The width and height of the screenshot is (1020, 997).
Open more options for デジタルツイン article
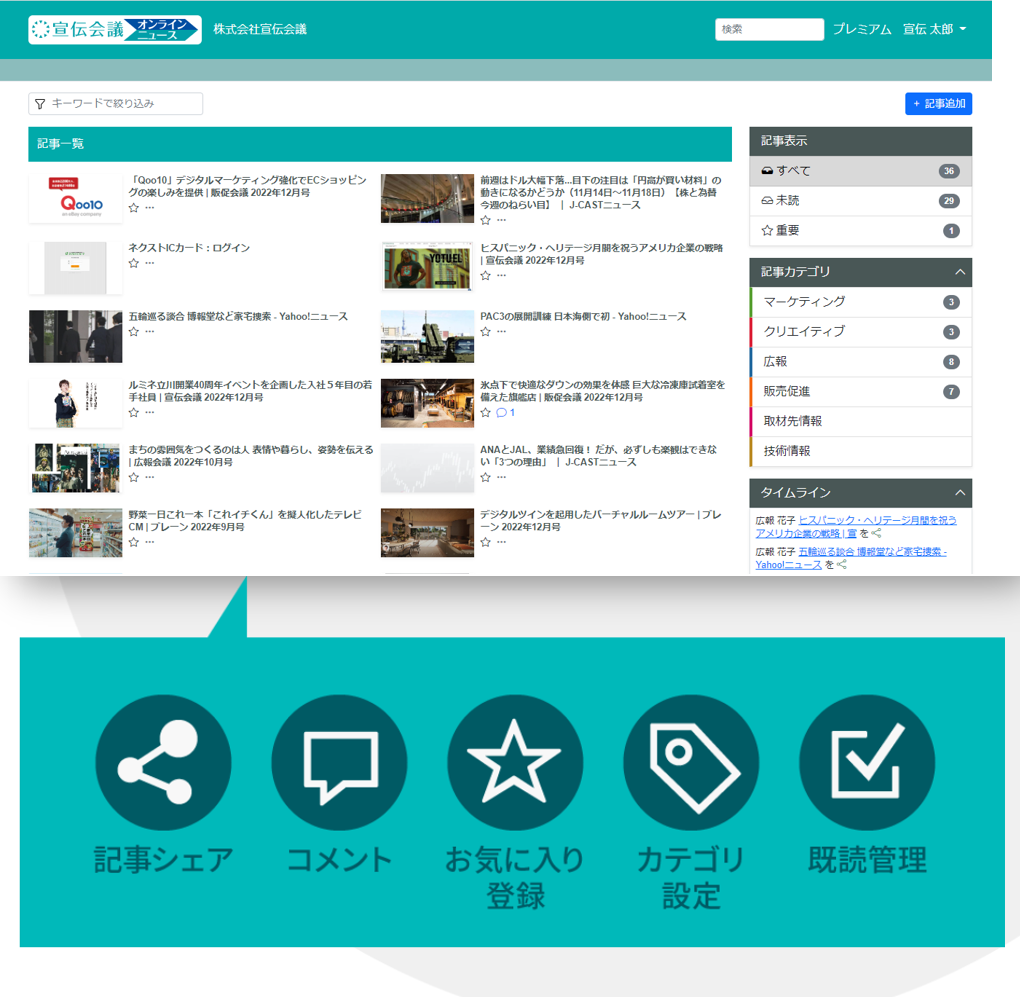(502, 542)
